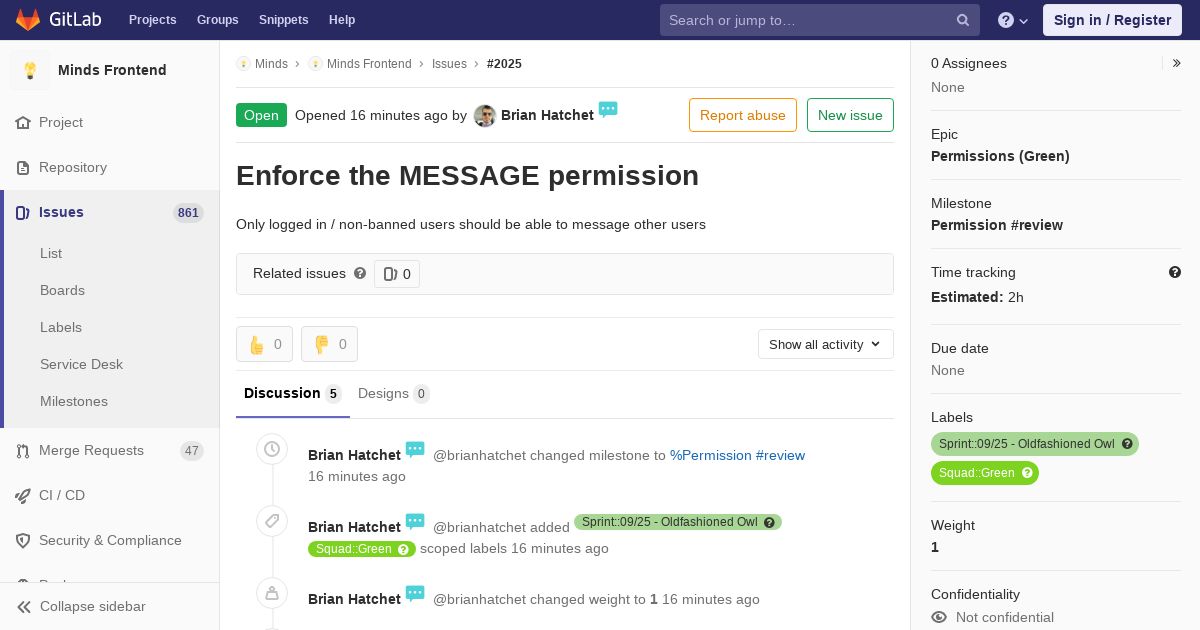Click the Sign in / Register button

[1112, 20]
